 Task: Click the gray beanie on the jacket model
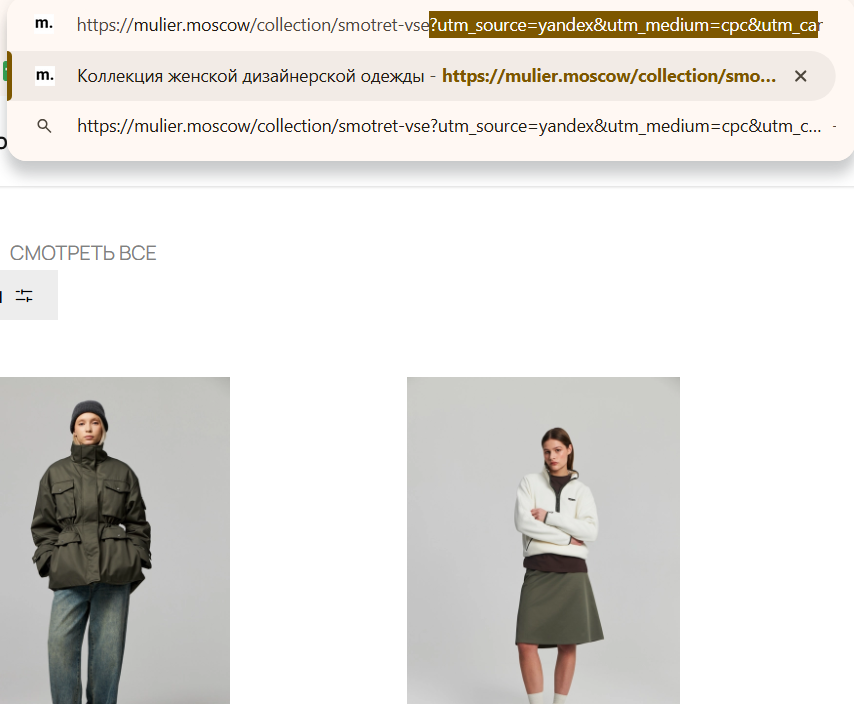tap(89, 414)
